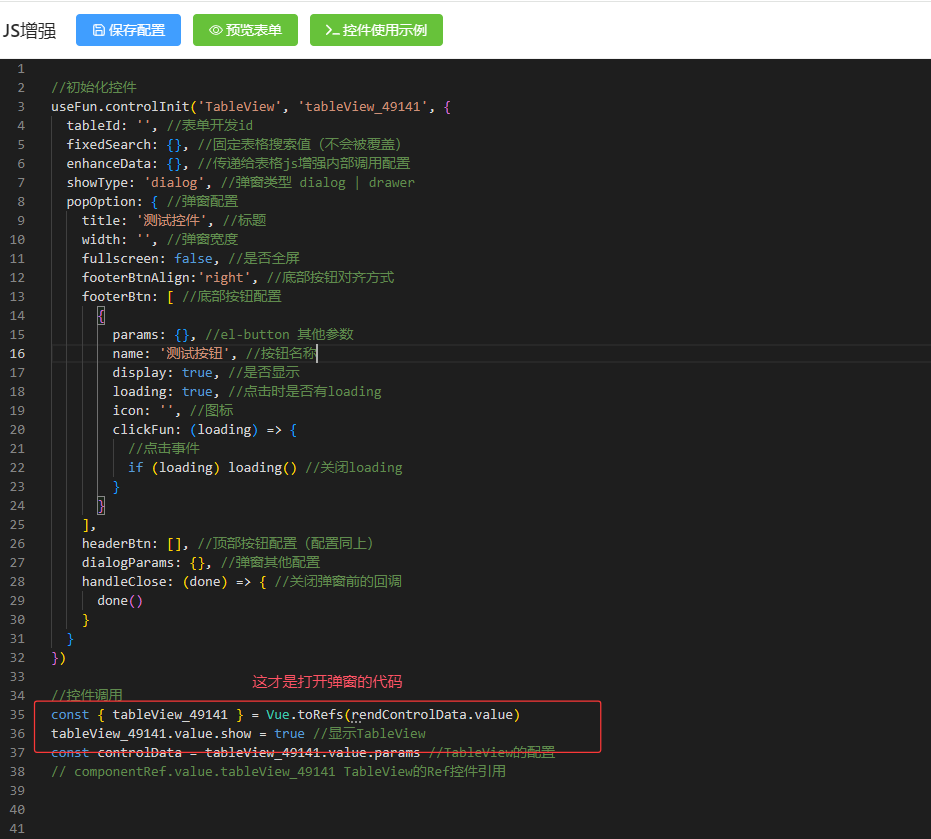Image resolution: width=931 pixels, height=839 pixels.
Task: Click the params property line
Action: [x=233, y=334]
